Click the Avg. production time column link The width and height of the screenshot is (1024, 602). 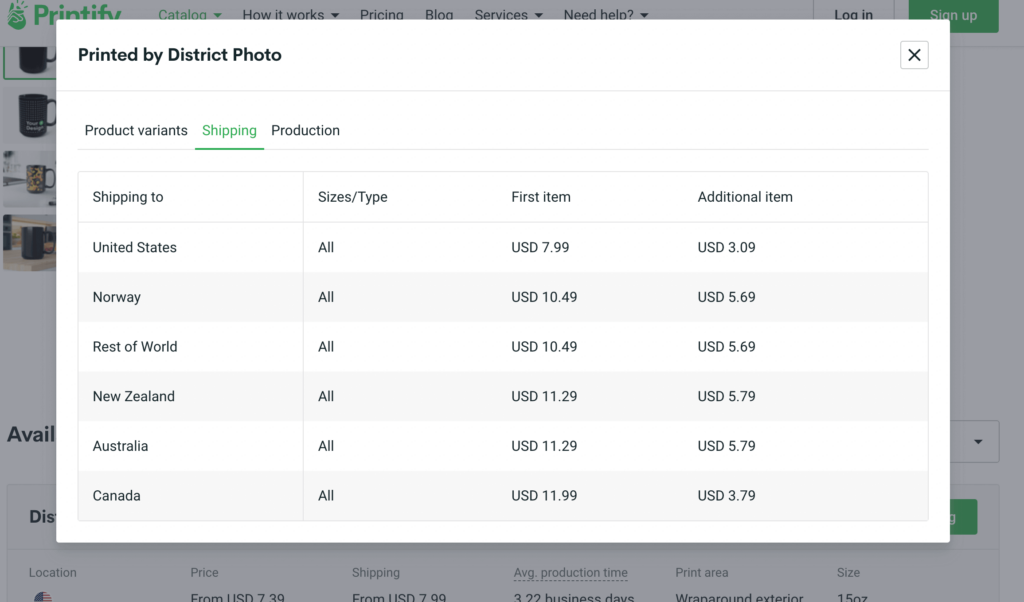pos(570,572)
